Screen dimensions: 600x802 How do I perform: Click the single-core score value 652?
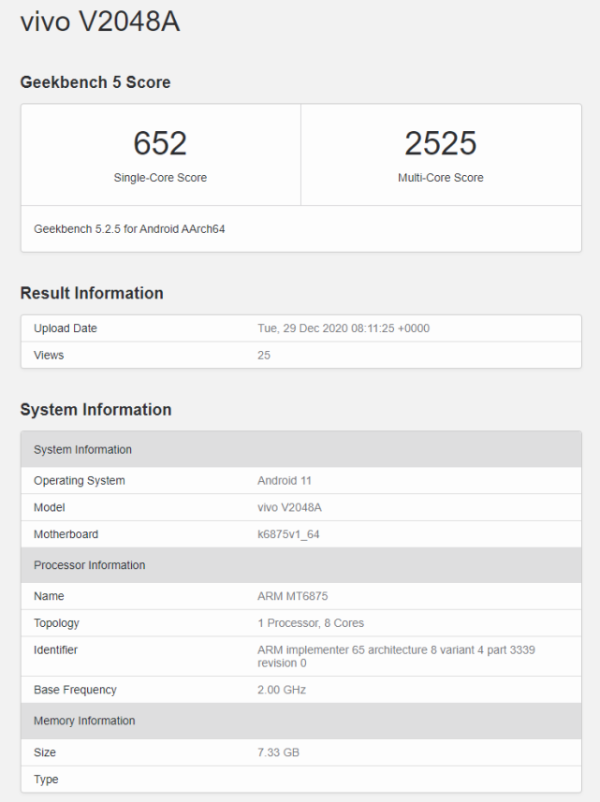(x=160, y=143)
